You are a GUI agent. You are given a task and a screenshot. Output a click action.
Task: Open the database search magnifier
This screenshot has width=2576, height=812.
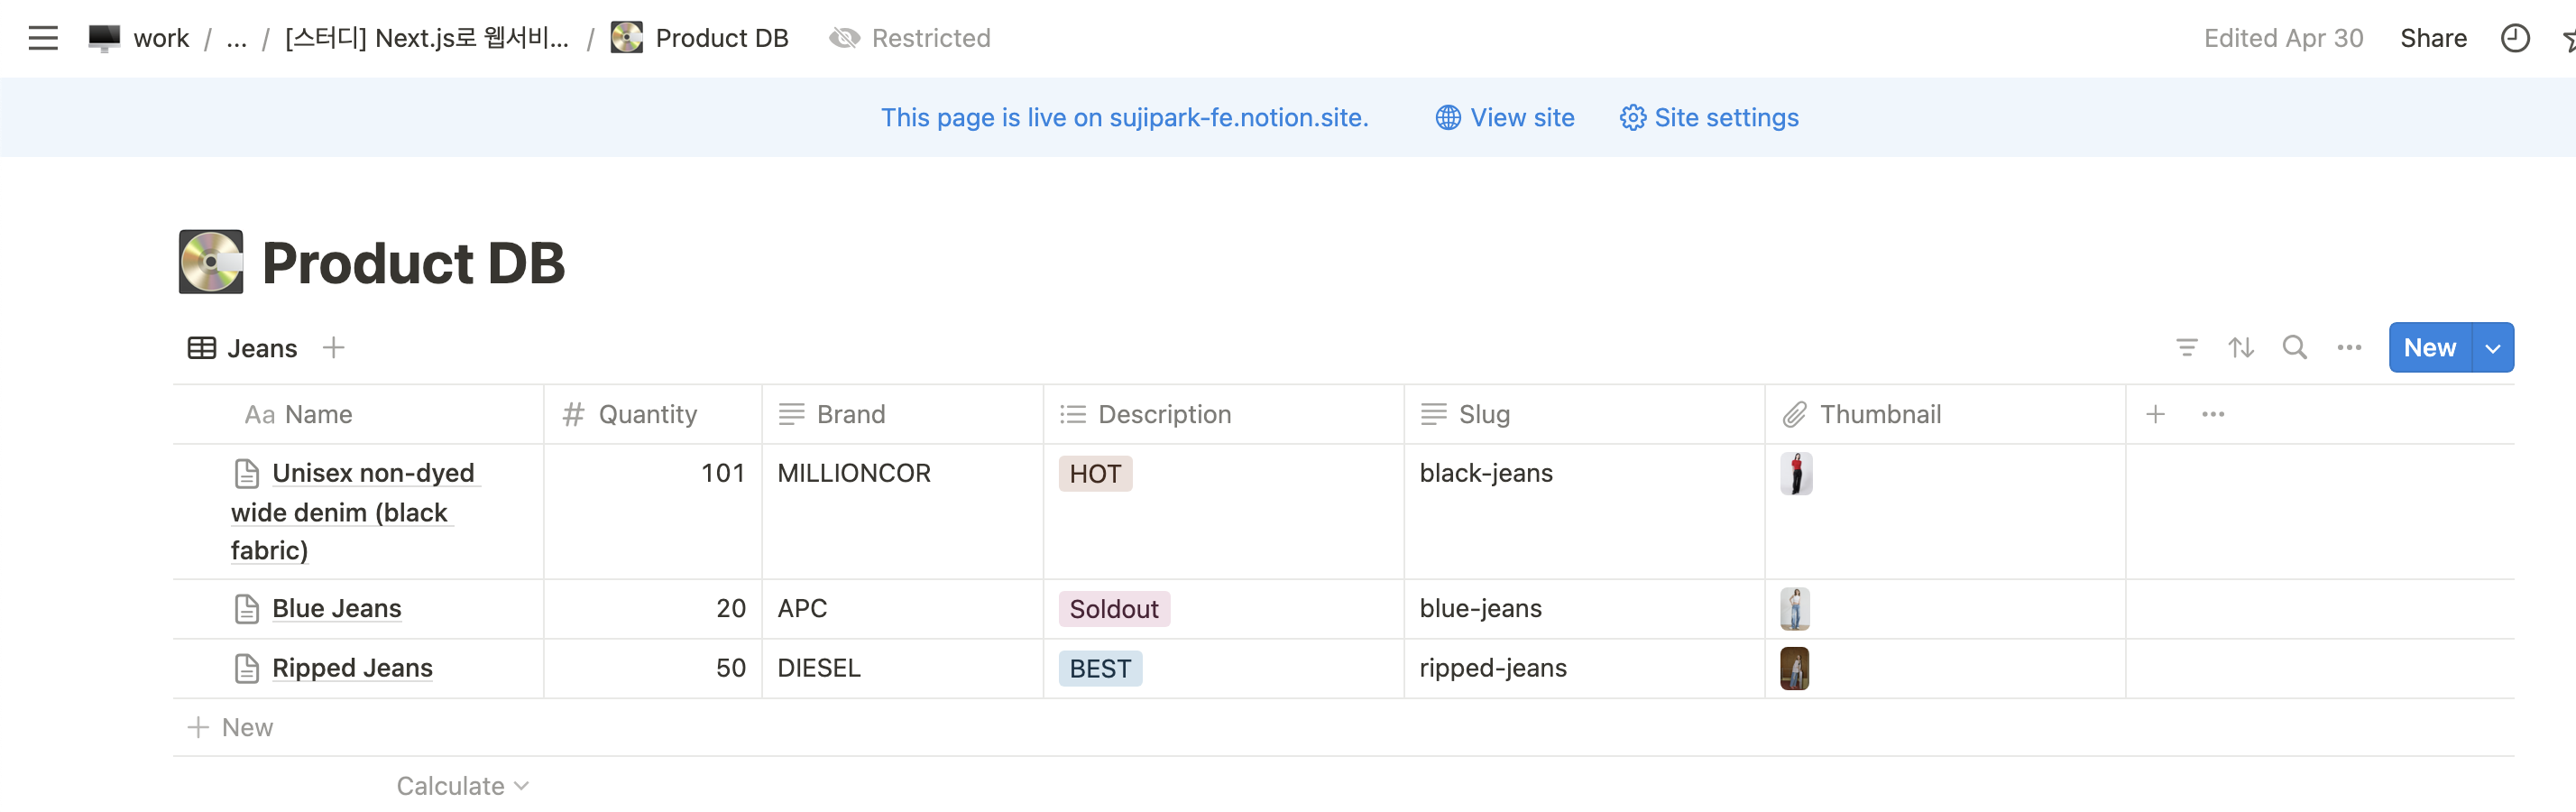[x=2294, y=348]
